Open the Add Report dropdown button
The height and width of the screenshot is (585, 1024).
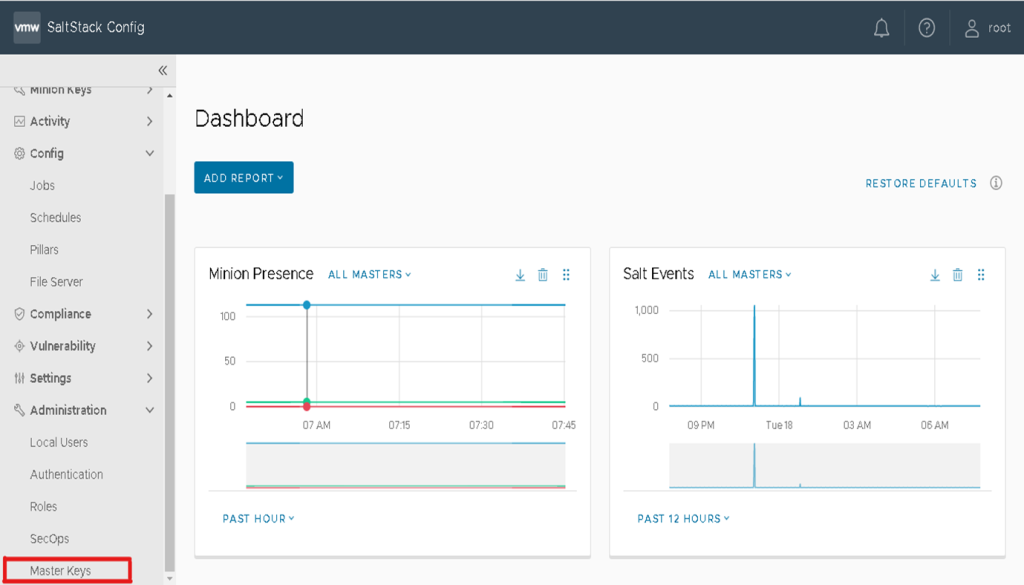243,178
